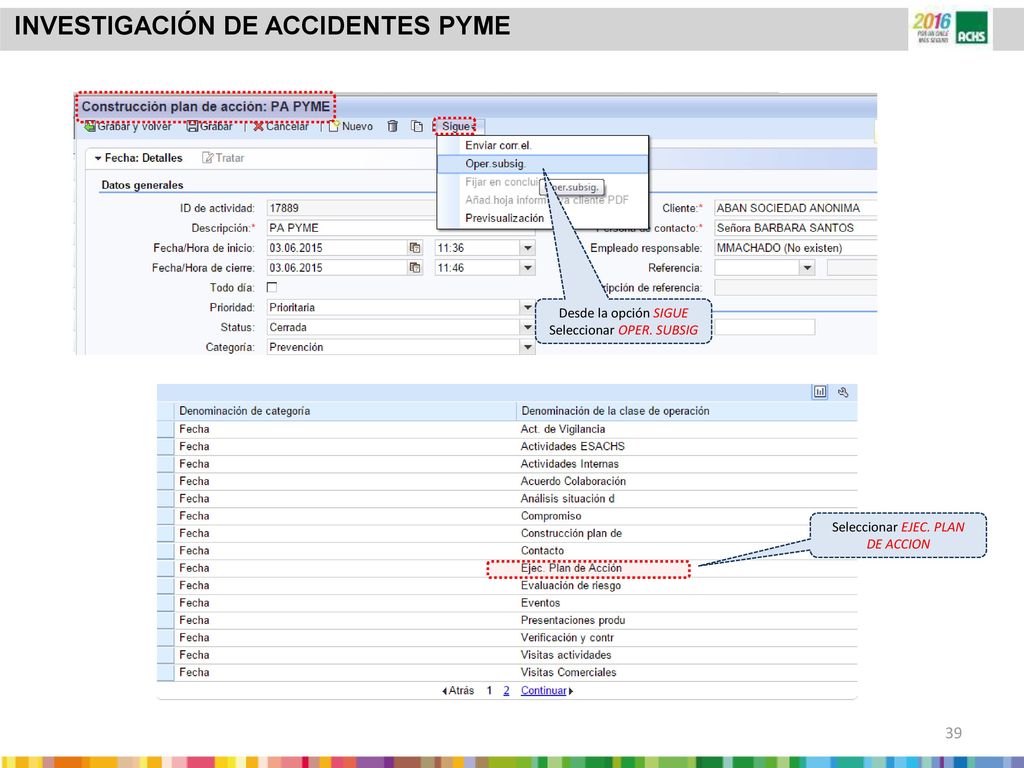Select the Eventos entry

(x=540, y=603)
